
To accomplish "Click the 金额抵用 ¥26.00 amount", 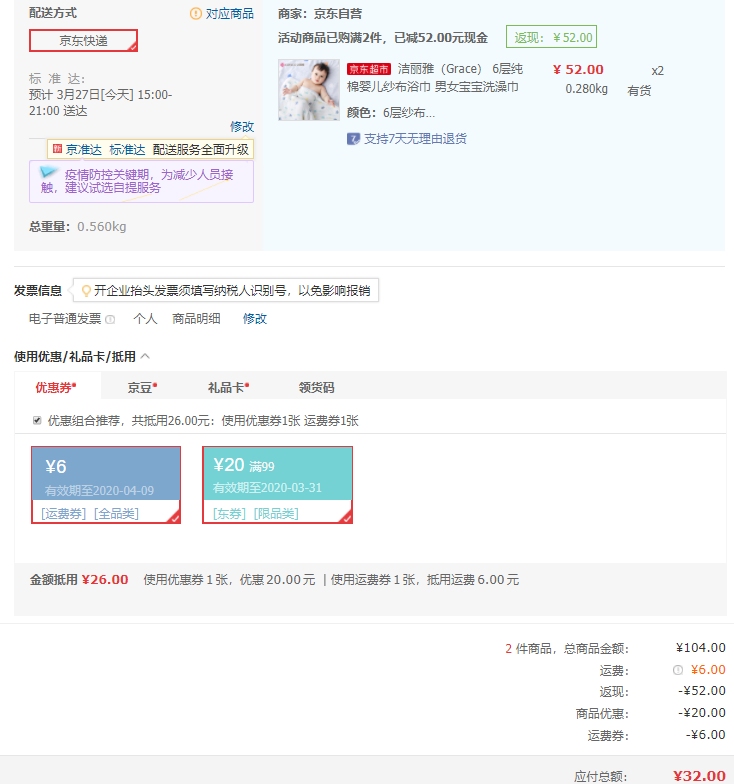I will click(x=105, y=580).
